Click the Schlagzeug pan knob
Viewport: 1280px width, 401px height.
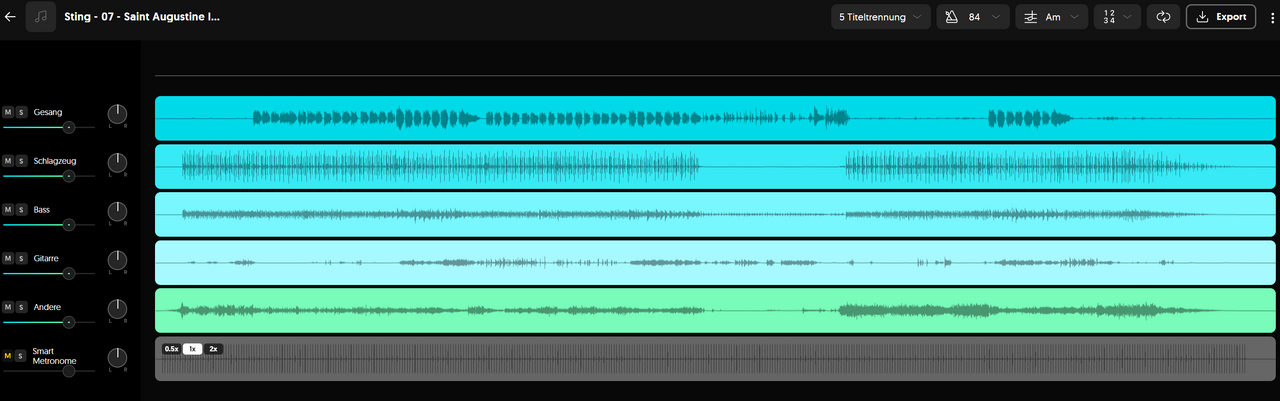point(117,161)
